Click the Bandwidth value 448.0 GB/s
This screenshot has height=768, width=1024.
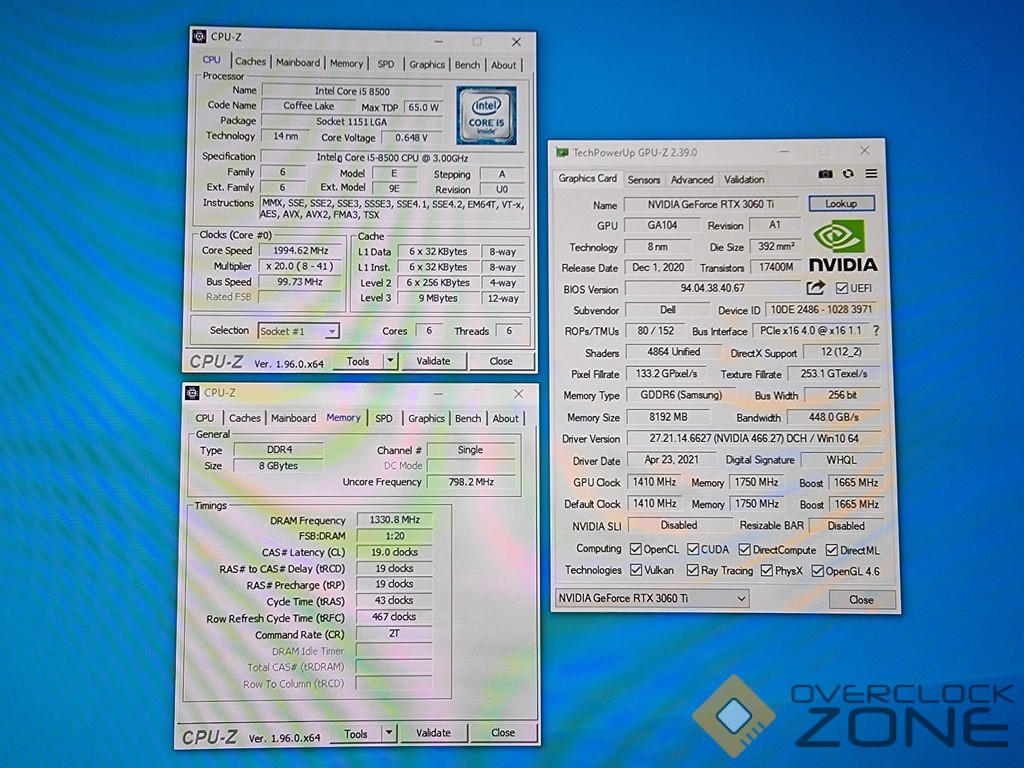click(x=834, y=417)
